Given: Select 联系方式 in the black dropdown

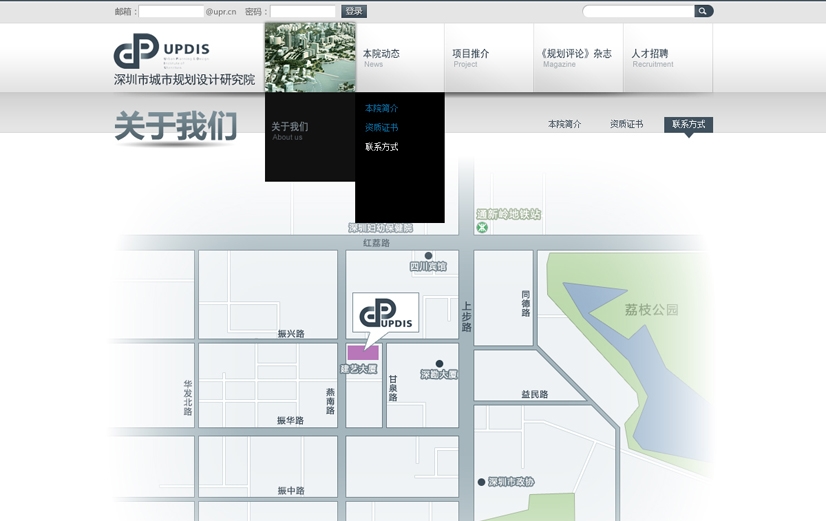Looking at the screenshot, I should pos(381,147).
